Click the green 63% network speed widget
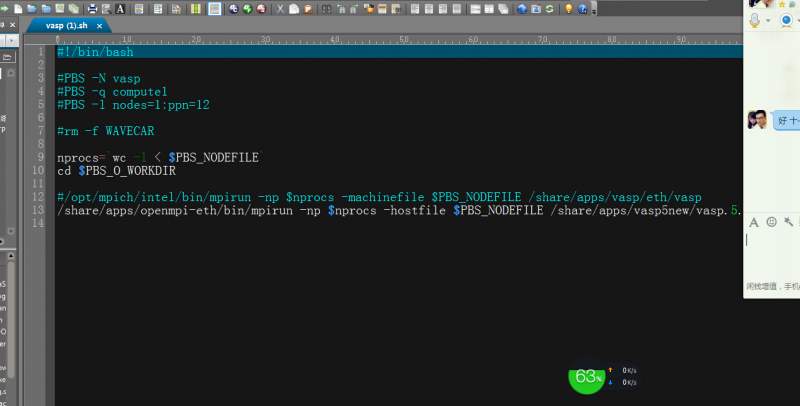The width and height of the screenshot is (800, 406). click(586, 376)
